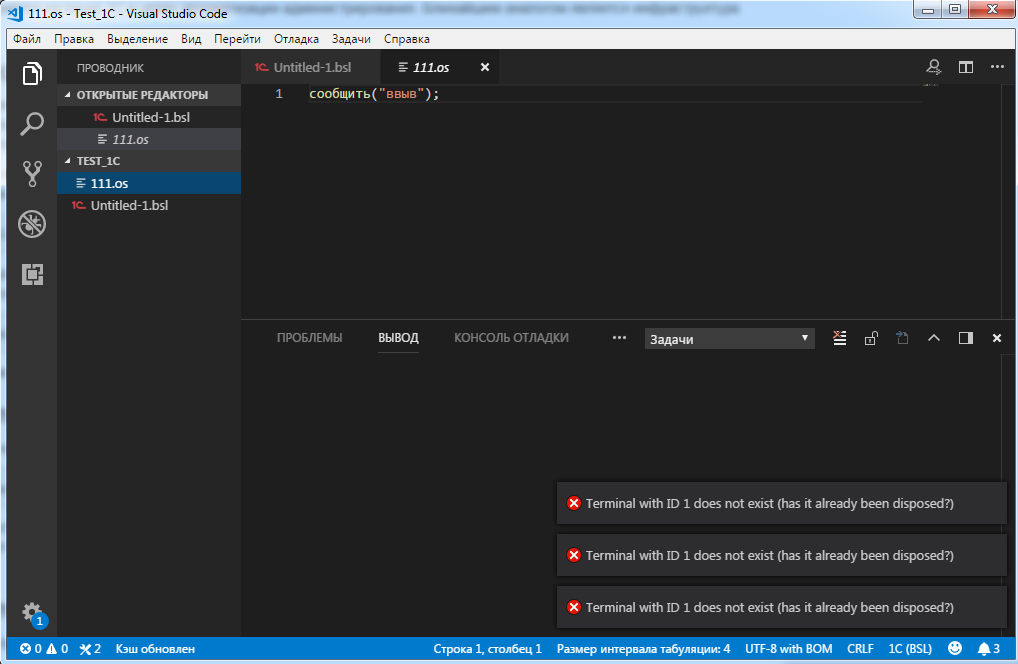Select Untitled-1.bsl in TEST_1C folder
This screenshot has width=1018, height=664.
pyautogui.click(x=149, y=205)
